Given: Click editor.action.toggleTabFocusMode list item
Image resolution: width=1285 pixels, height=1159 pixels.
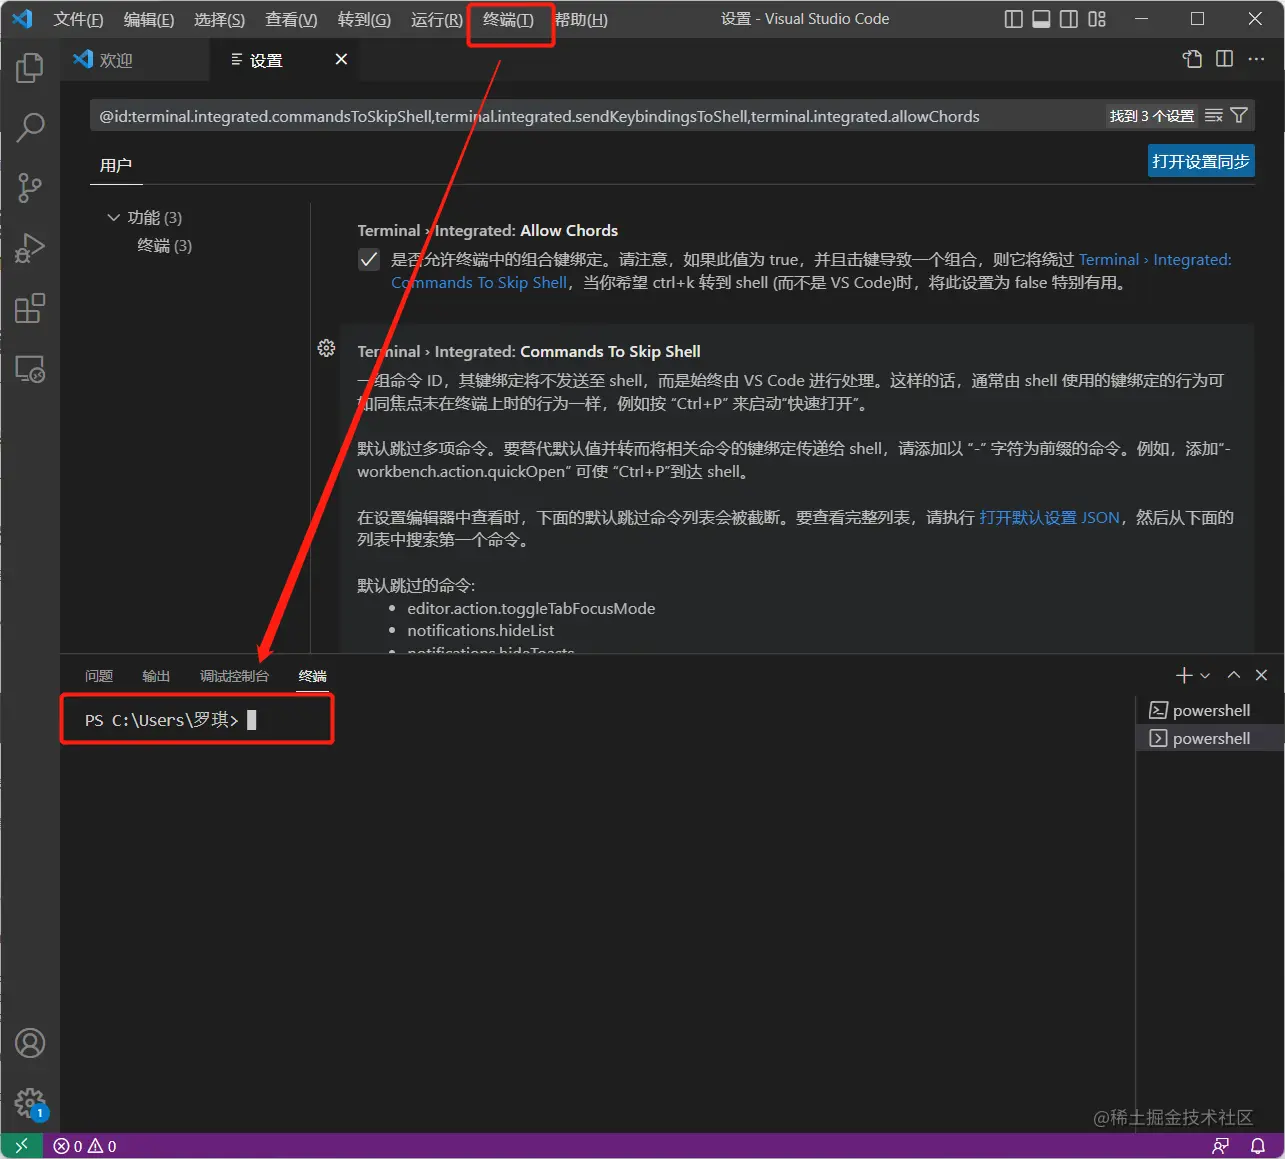Looking at the screenshot, I should [531, 608].
